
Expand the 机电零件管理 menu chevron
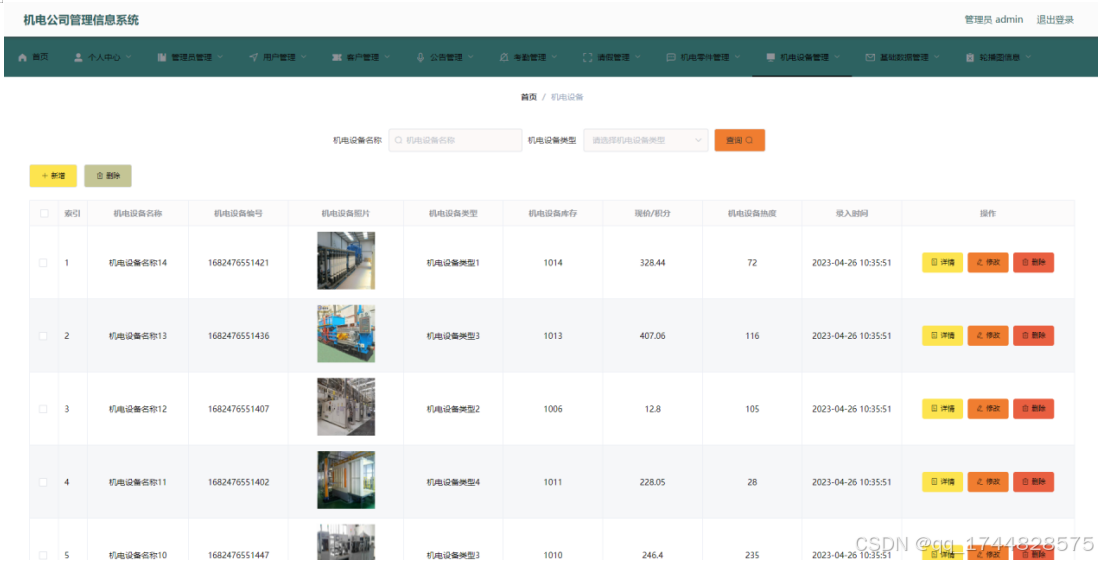click(737, 57)
